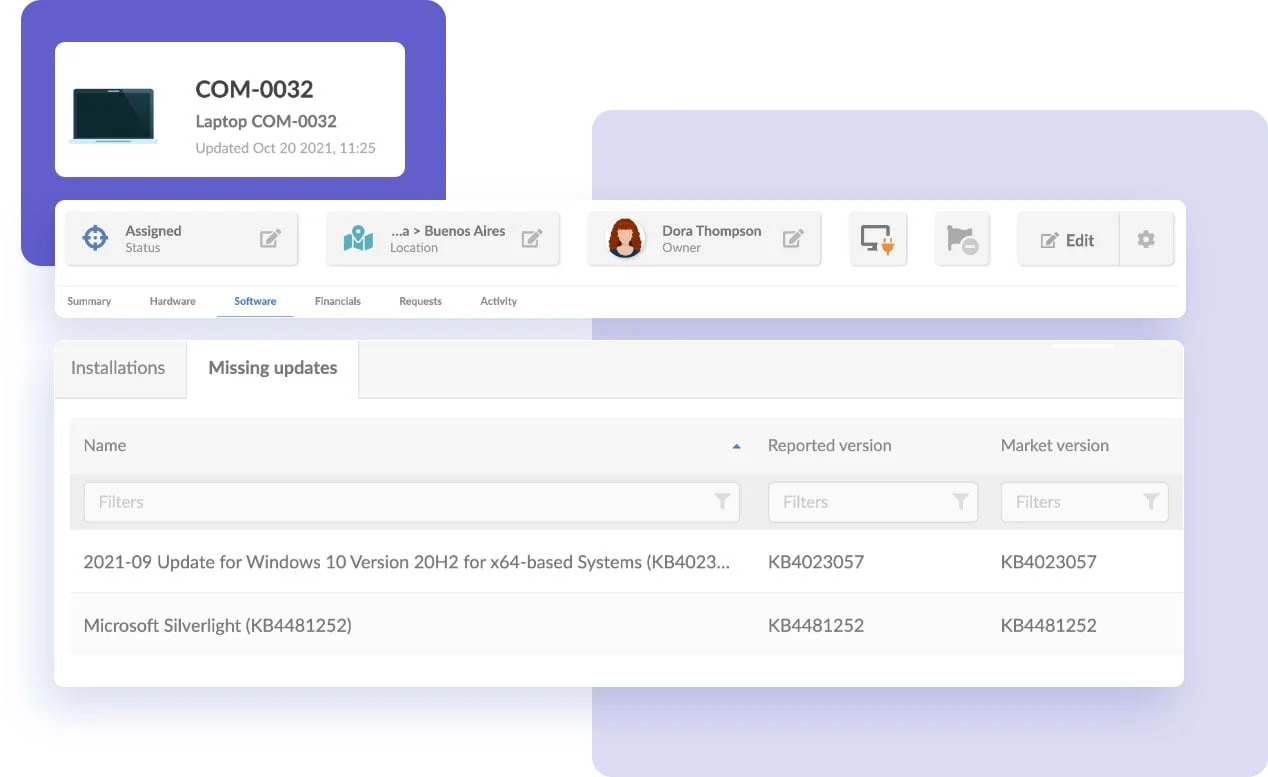1268x777 pixels.
Task: Click the map location icon
Action: (x=358, y=239)
